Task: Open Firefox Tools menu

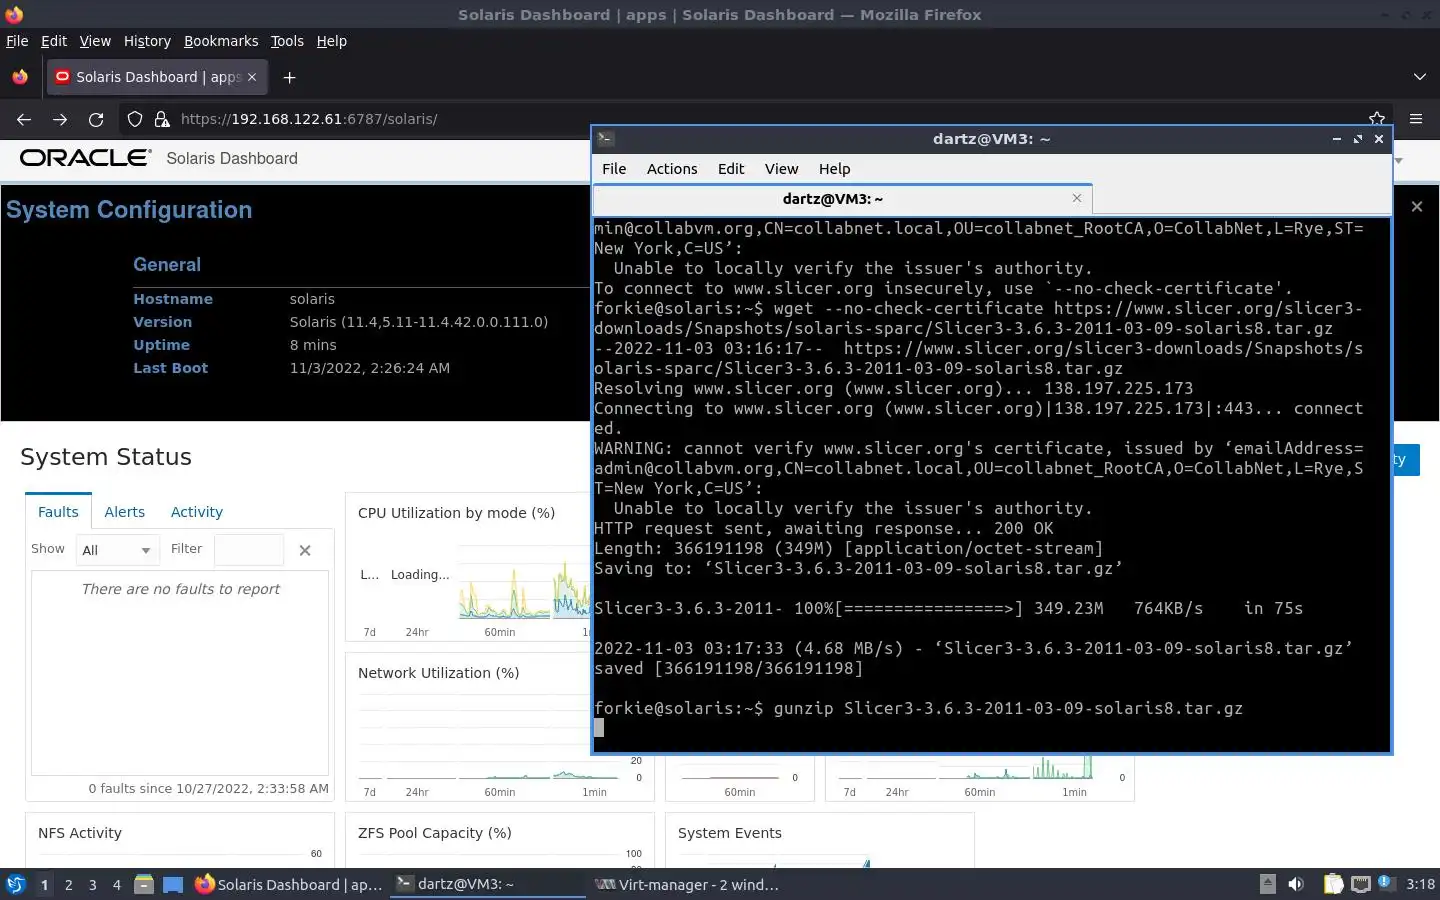Action: point(287,41)
